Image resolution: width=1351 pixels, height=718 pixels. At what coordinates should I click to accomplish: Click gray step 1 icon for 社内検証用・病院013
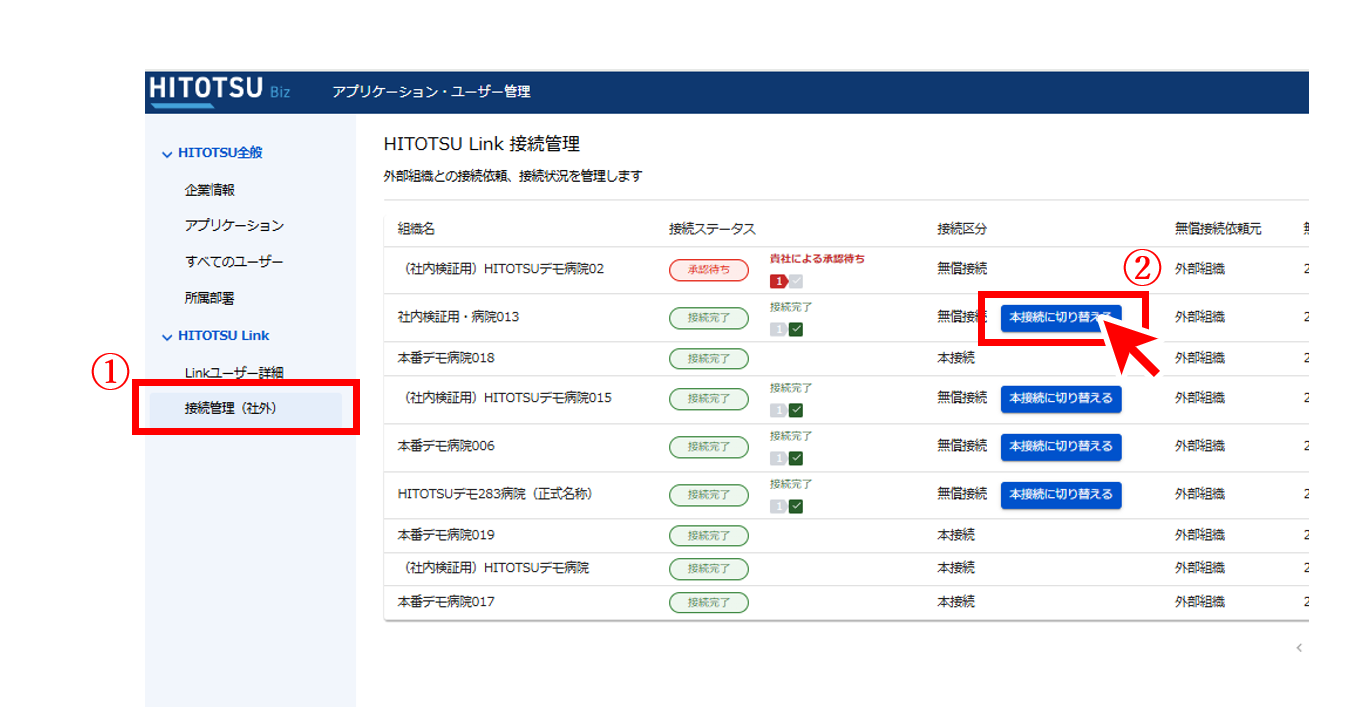point(778,330)
